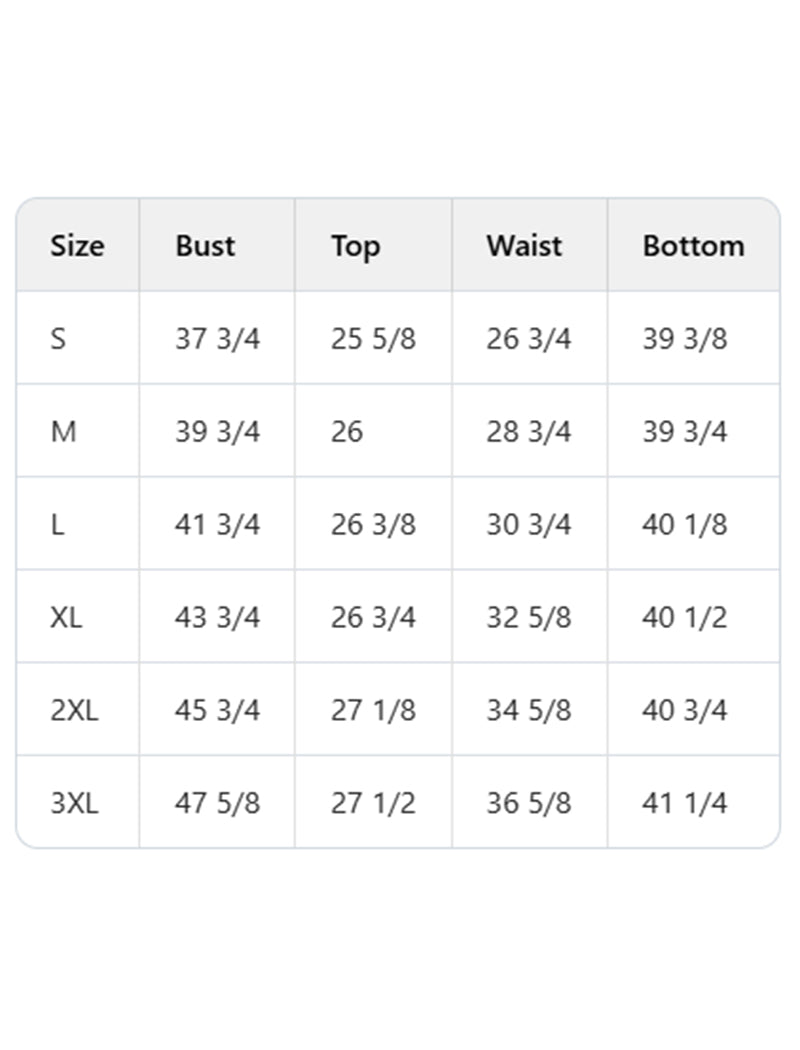Click the Waist column header
The image size is (800, 1050).
click(524, 246)
